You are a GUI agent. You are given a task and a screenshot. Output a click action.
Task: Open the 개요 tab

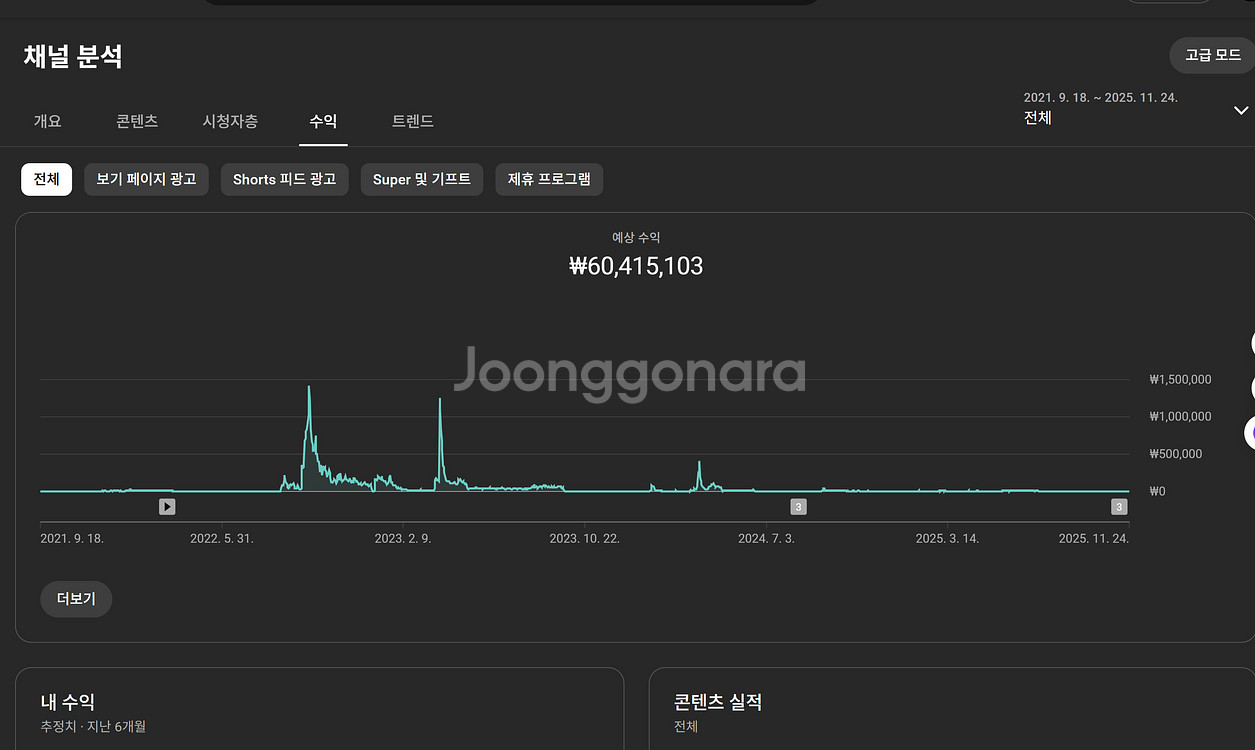coord(47,121)
